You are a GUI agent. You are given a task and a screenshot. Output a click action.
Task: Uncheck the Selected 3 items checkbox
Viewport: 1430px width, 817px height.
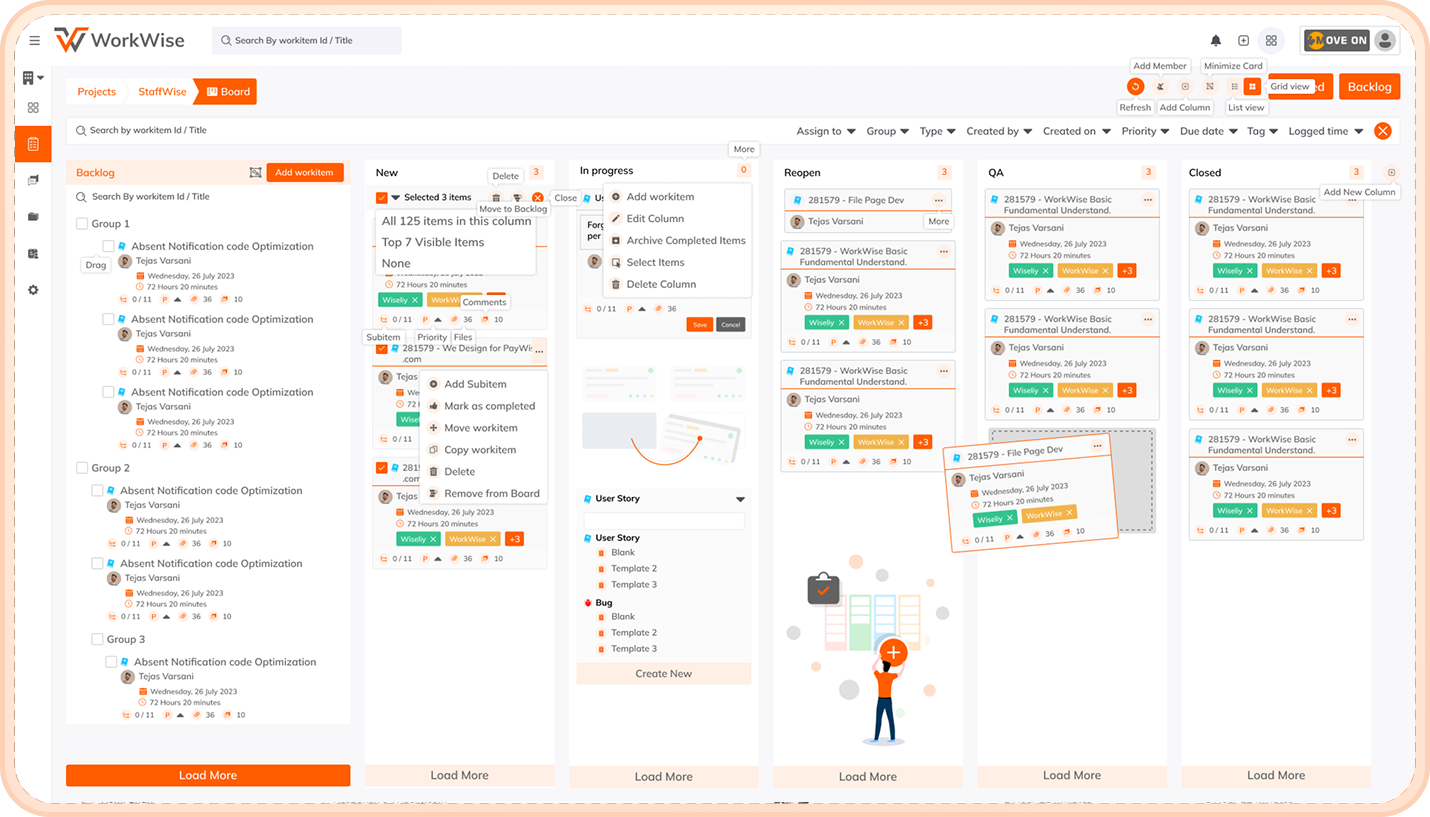pos(382,198)
